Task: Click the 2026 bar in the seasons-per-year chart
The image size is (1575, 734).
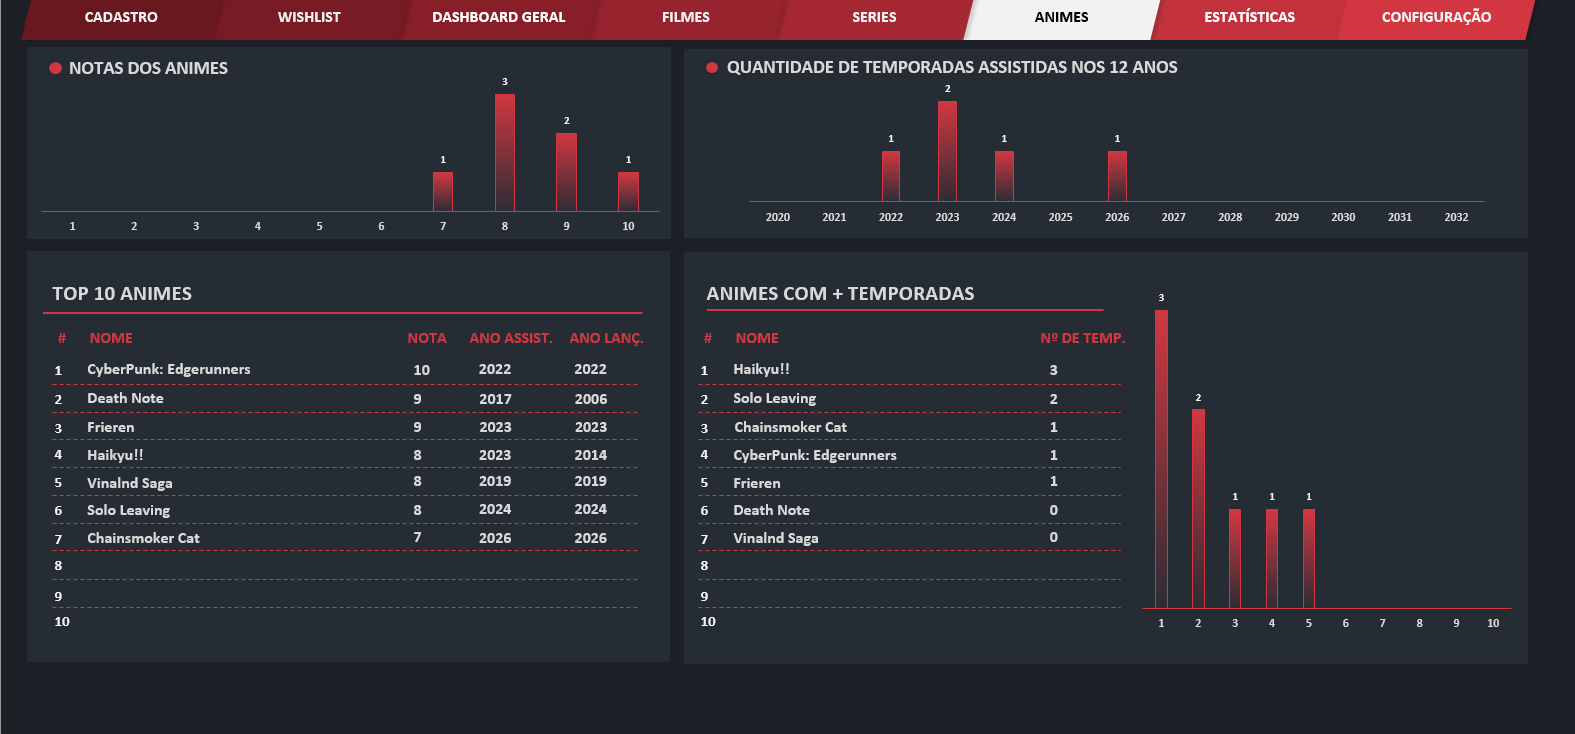Action: pos(1117,176)
